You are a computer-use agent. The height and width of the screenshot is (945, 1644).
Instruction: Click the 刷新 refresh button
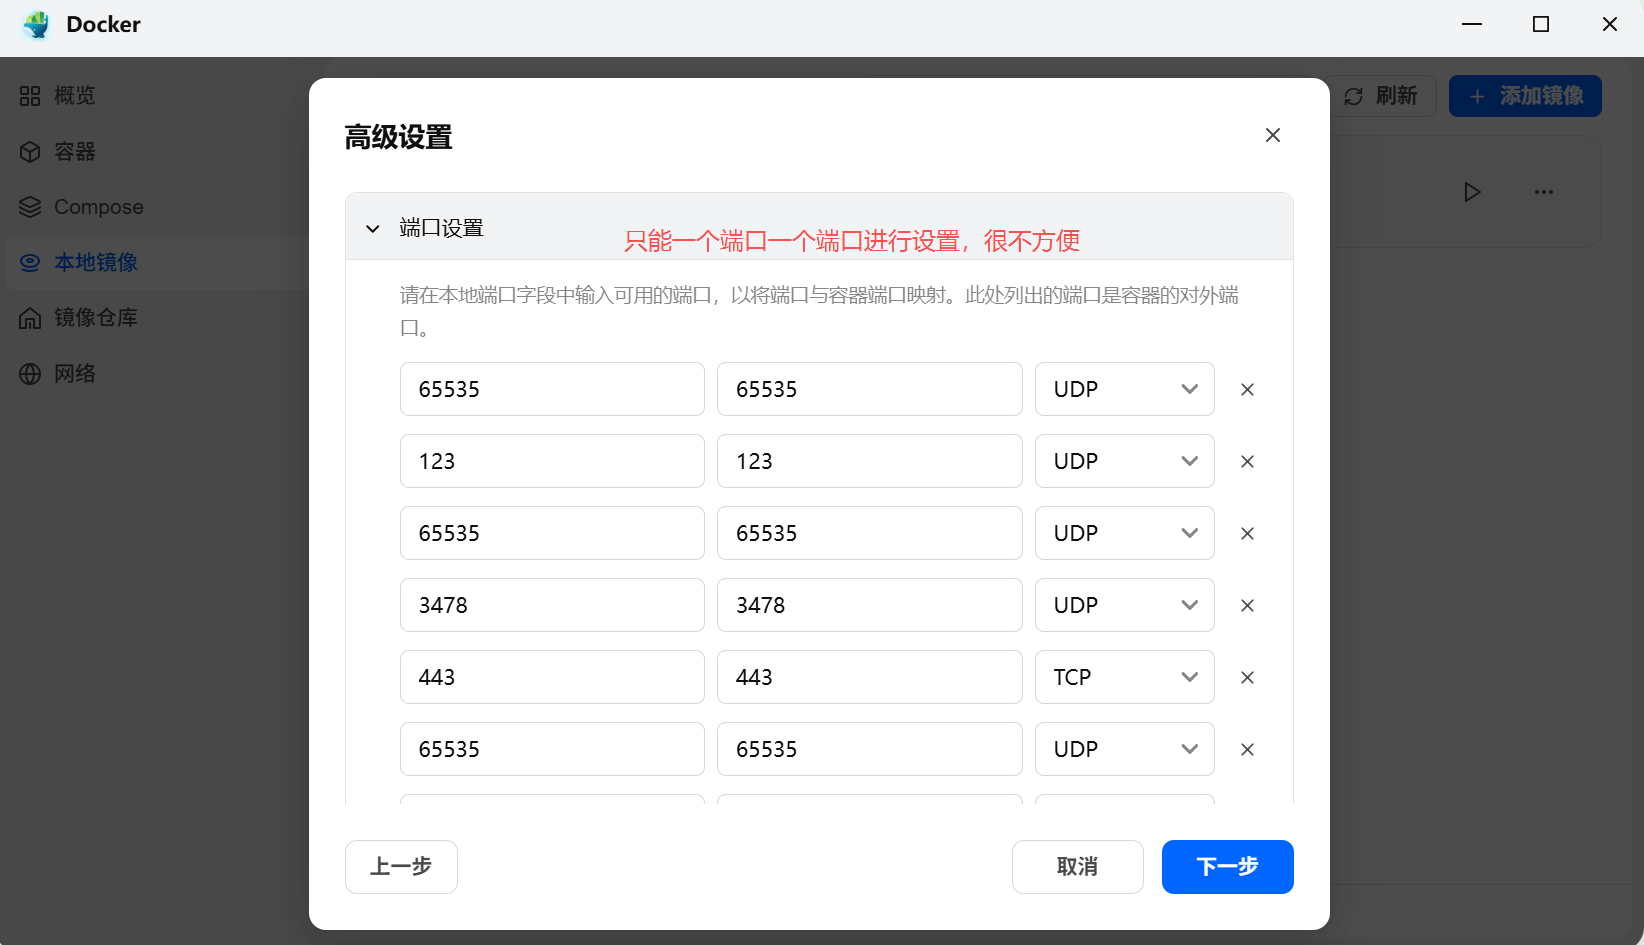[1382, 96]
